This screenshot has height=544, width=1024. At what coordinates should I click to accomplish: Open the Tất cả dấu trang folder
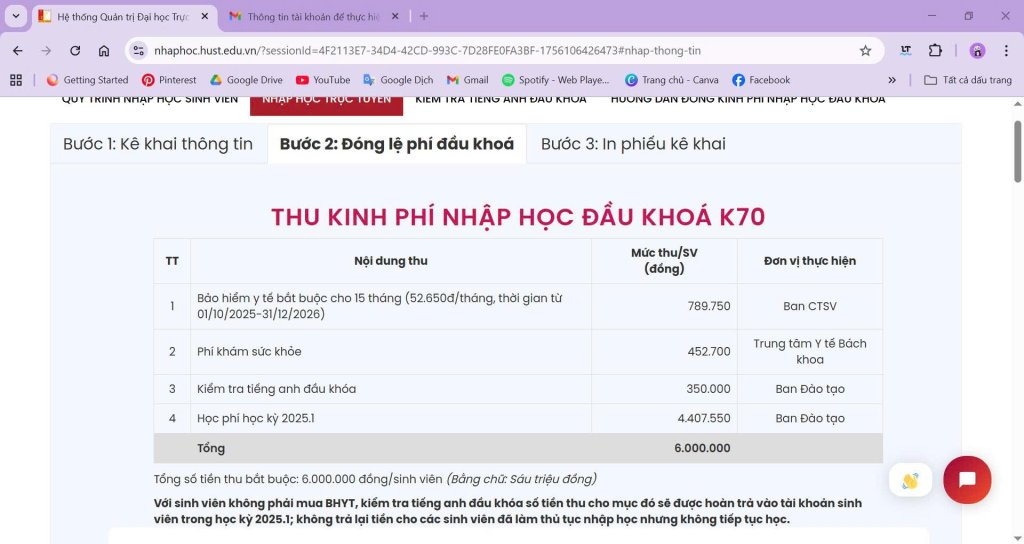point(968,80)
